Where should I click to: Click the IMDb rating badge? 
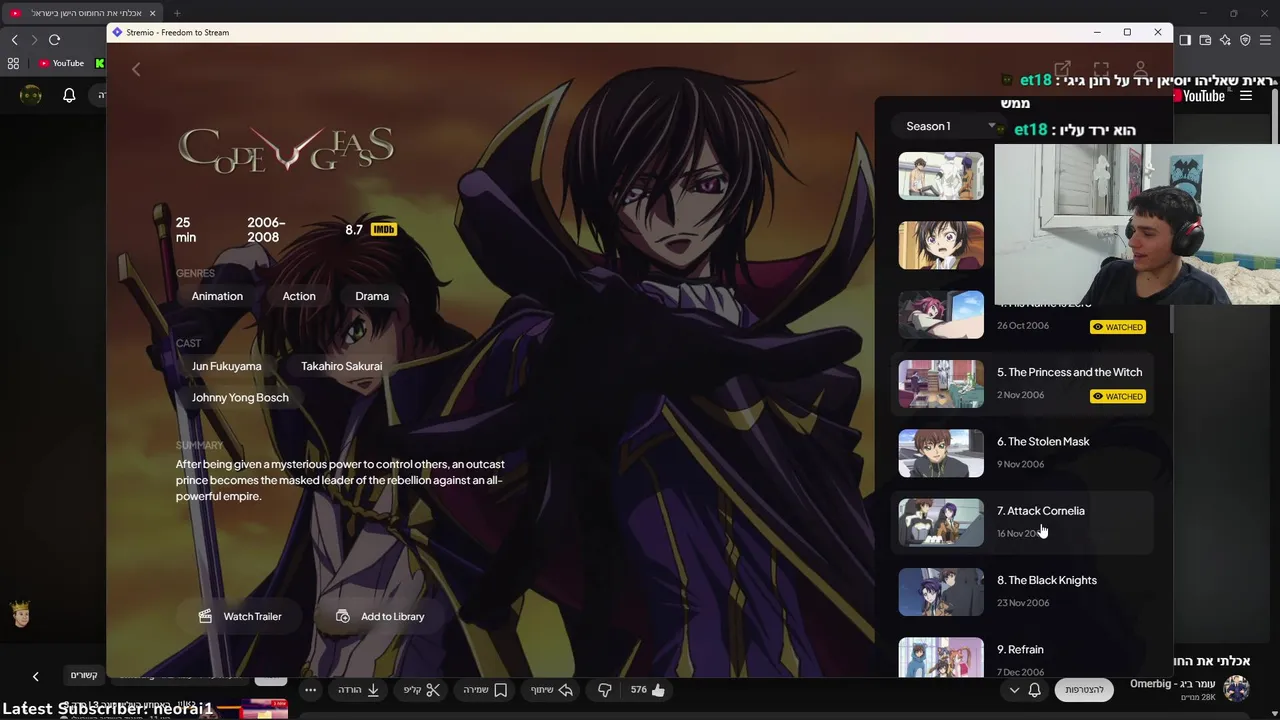(383, 230)
